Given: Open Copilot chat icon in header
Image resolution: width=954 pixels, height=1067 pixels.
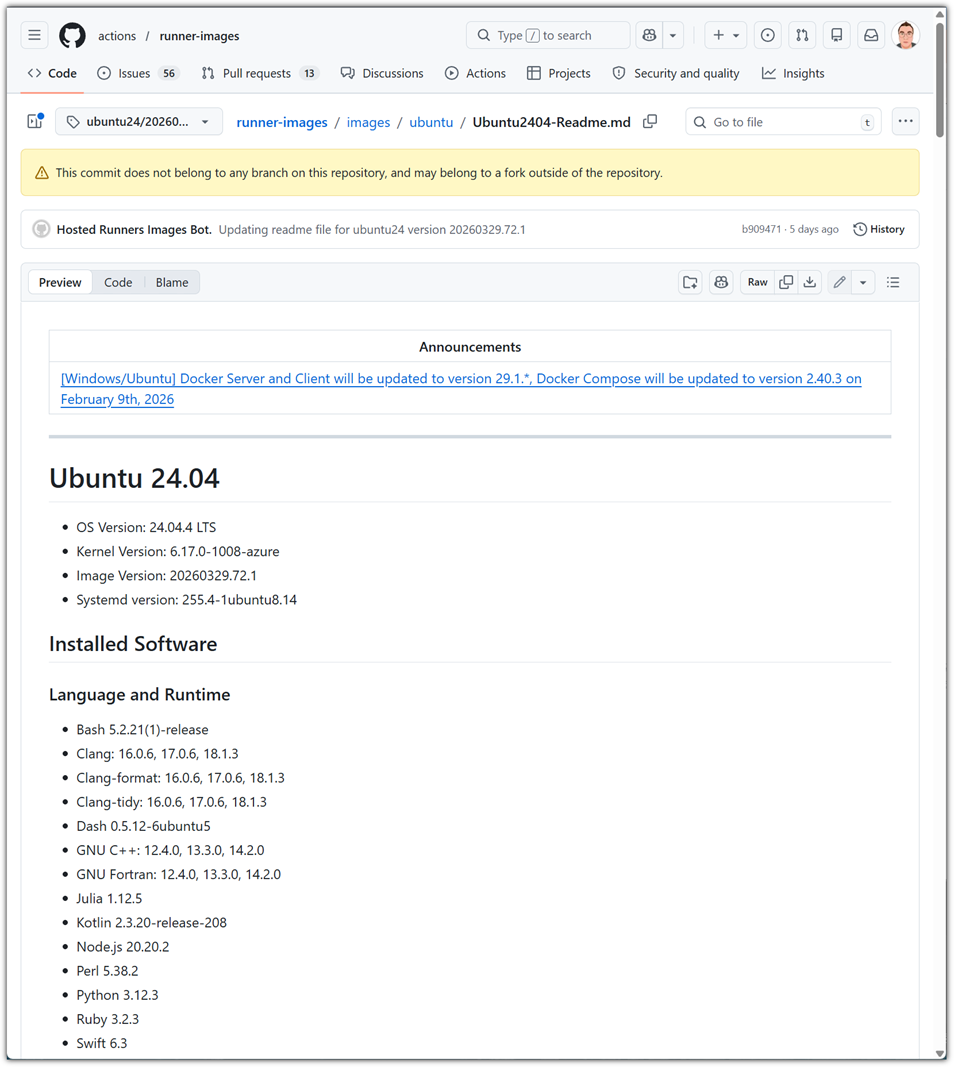Looking at the screenshot, I should (649, 35).
